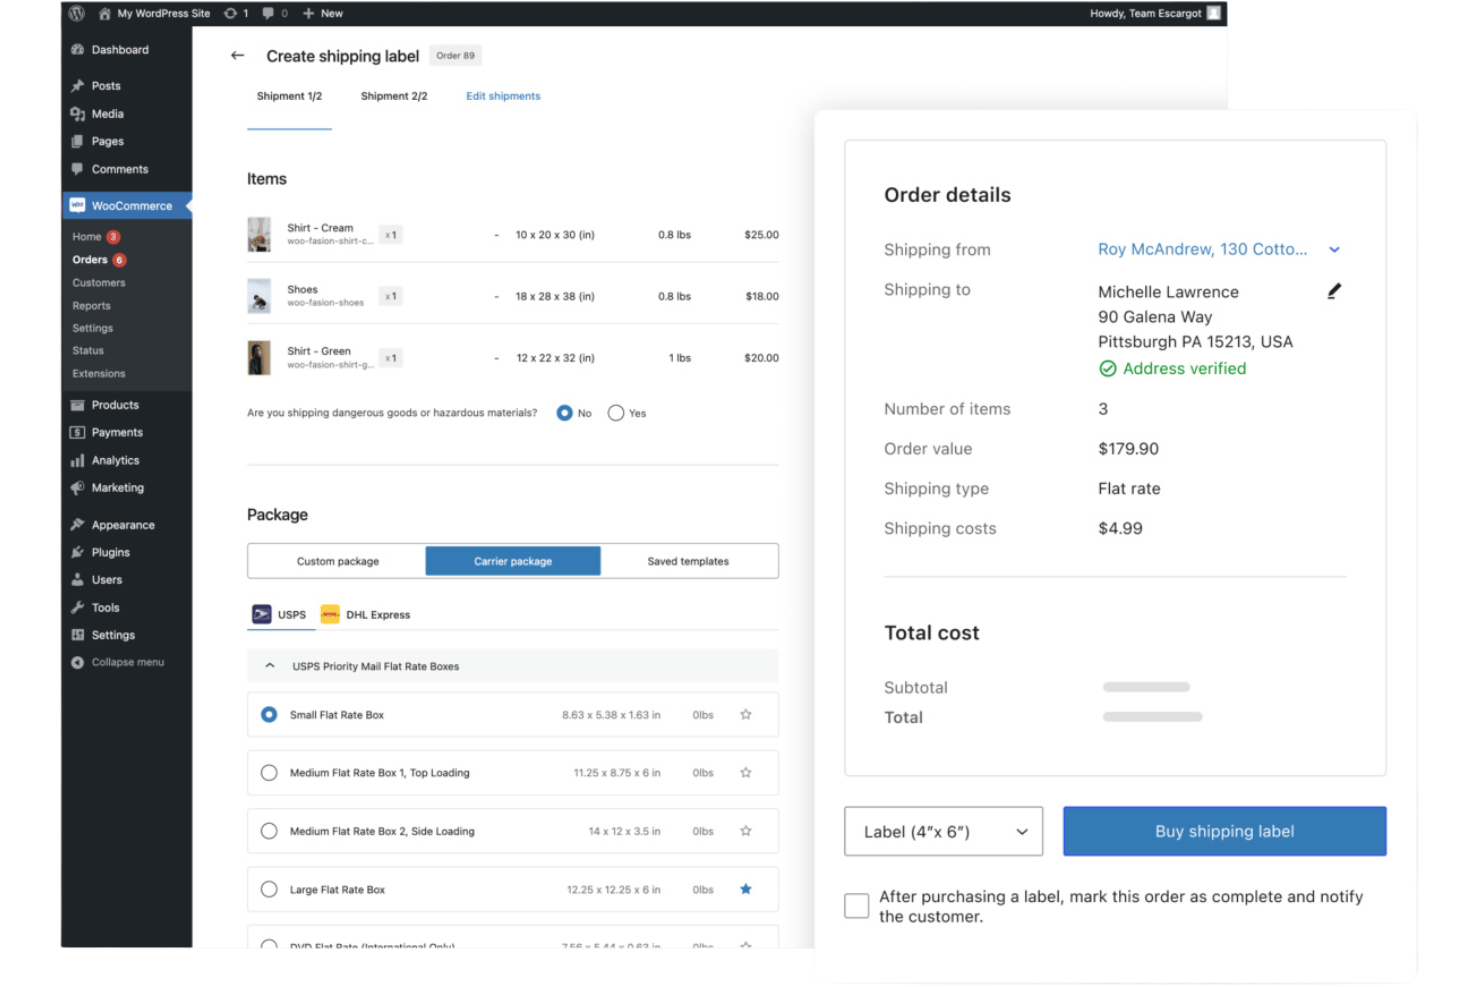Open Saved templates tab
This screenshot has height=987, width=1480.
(x=688, y=561)
